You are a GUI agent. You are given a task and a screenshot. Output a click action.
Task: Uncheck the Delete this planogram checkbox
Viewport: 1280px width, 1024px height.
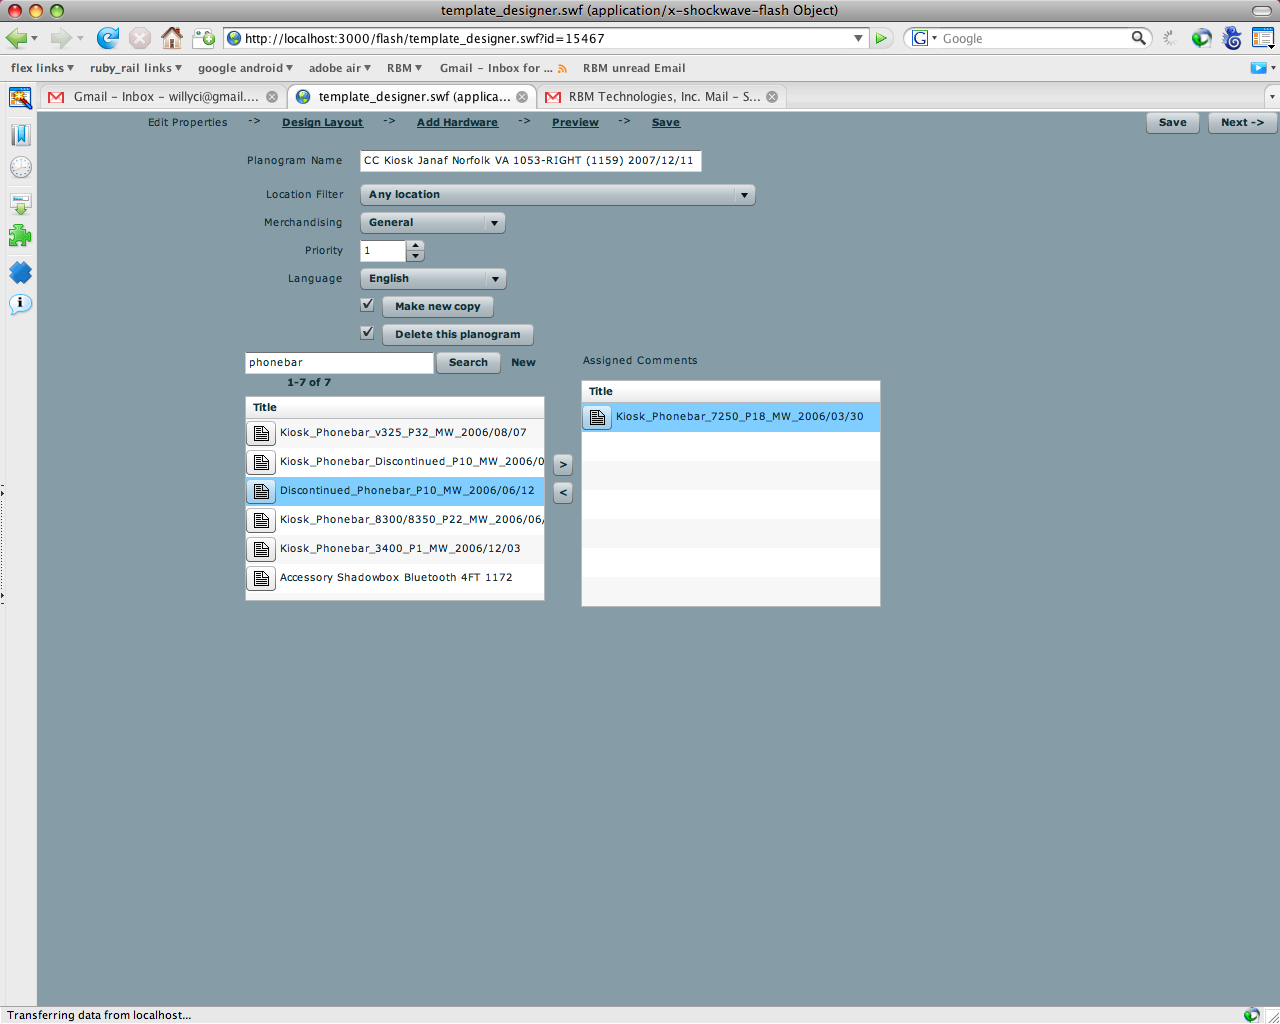367,332
